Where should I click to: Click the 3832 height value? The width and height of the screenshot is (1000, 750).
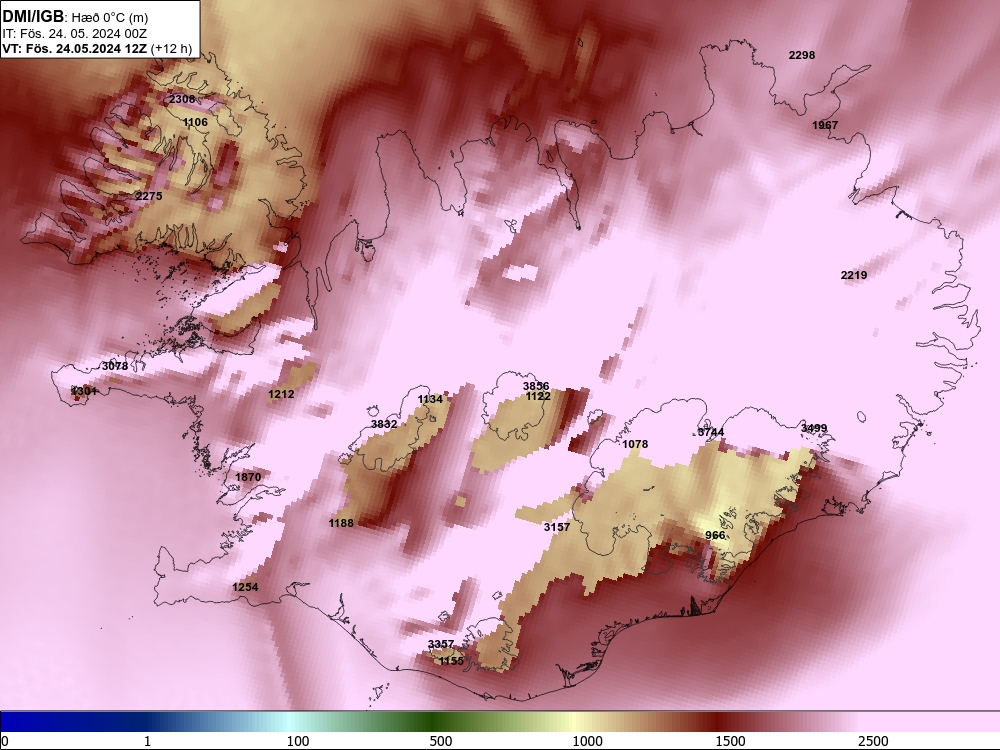384,424
